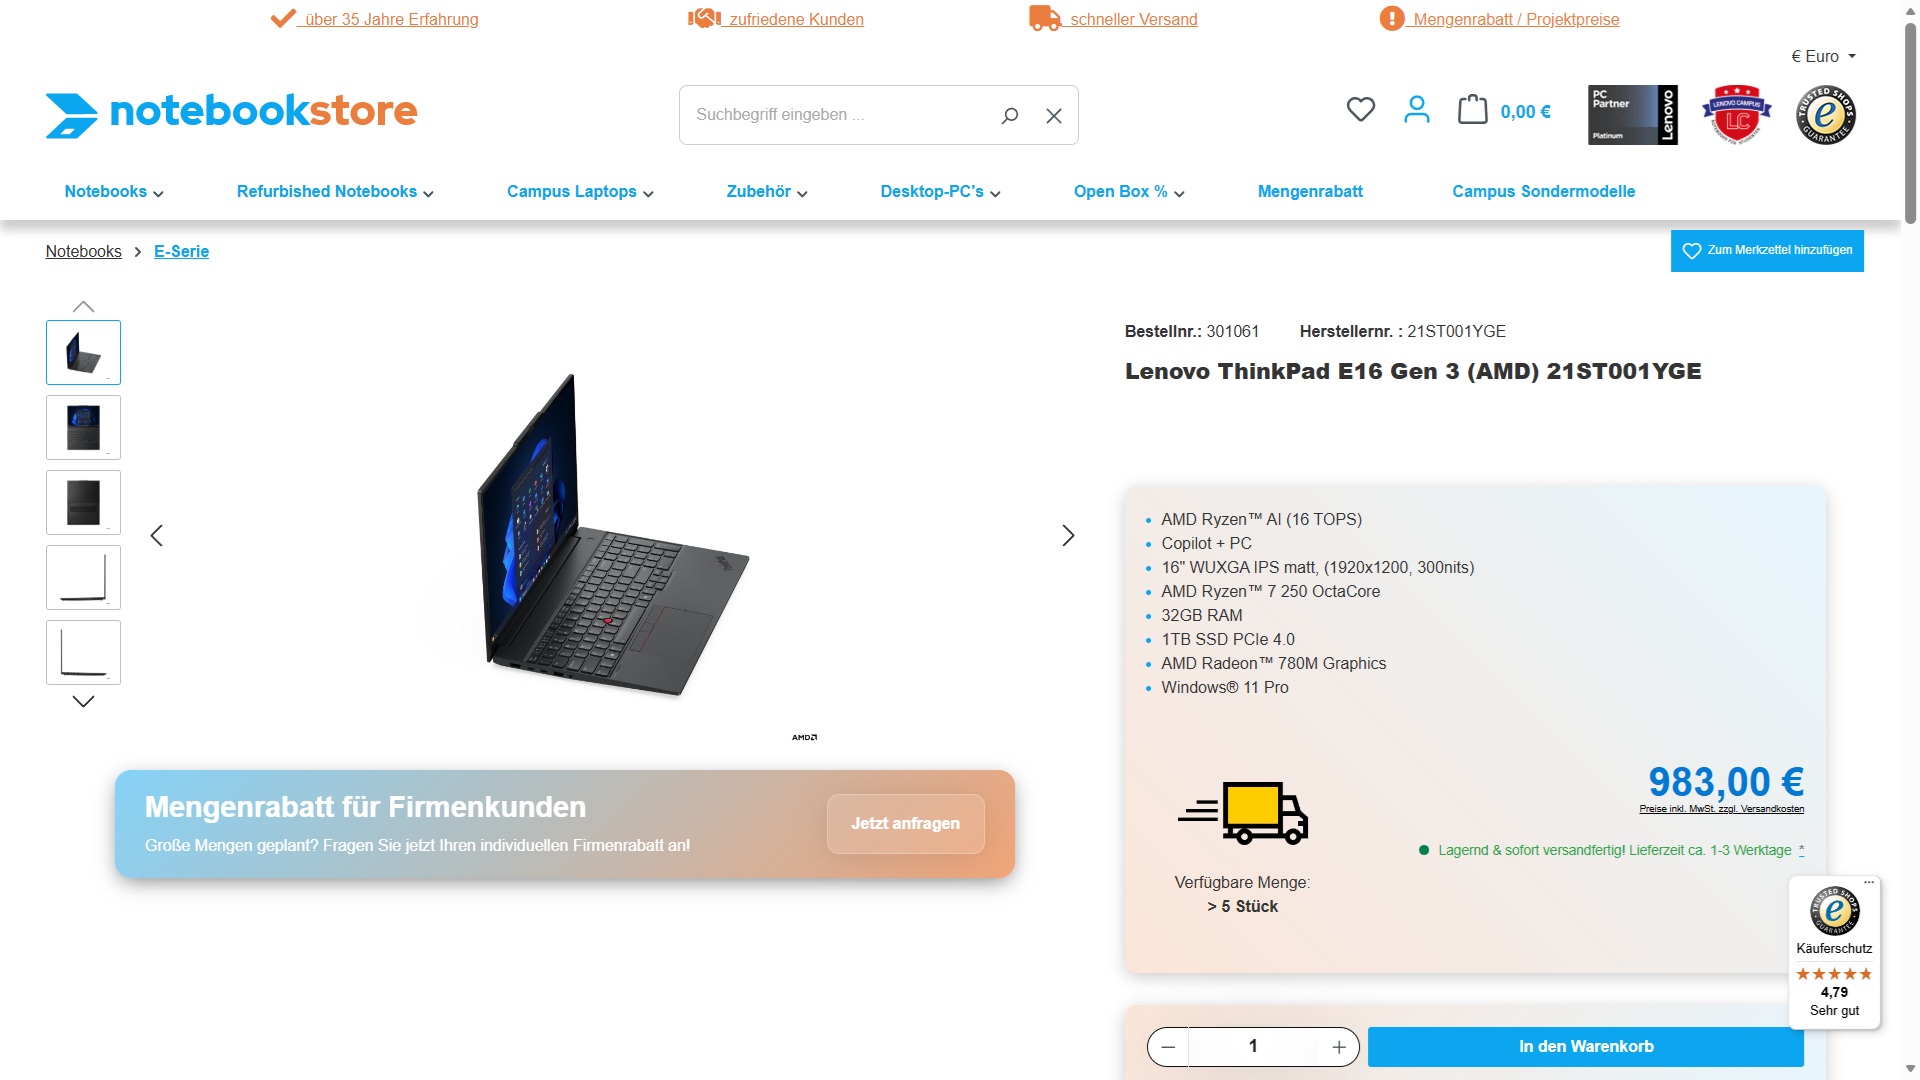Clear the search field with X icon
The image size is (1920, 1080).
(x=1054, y=116)
